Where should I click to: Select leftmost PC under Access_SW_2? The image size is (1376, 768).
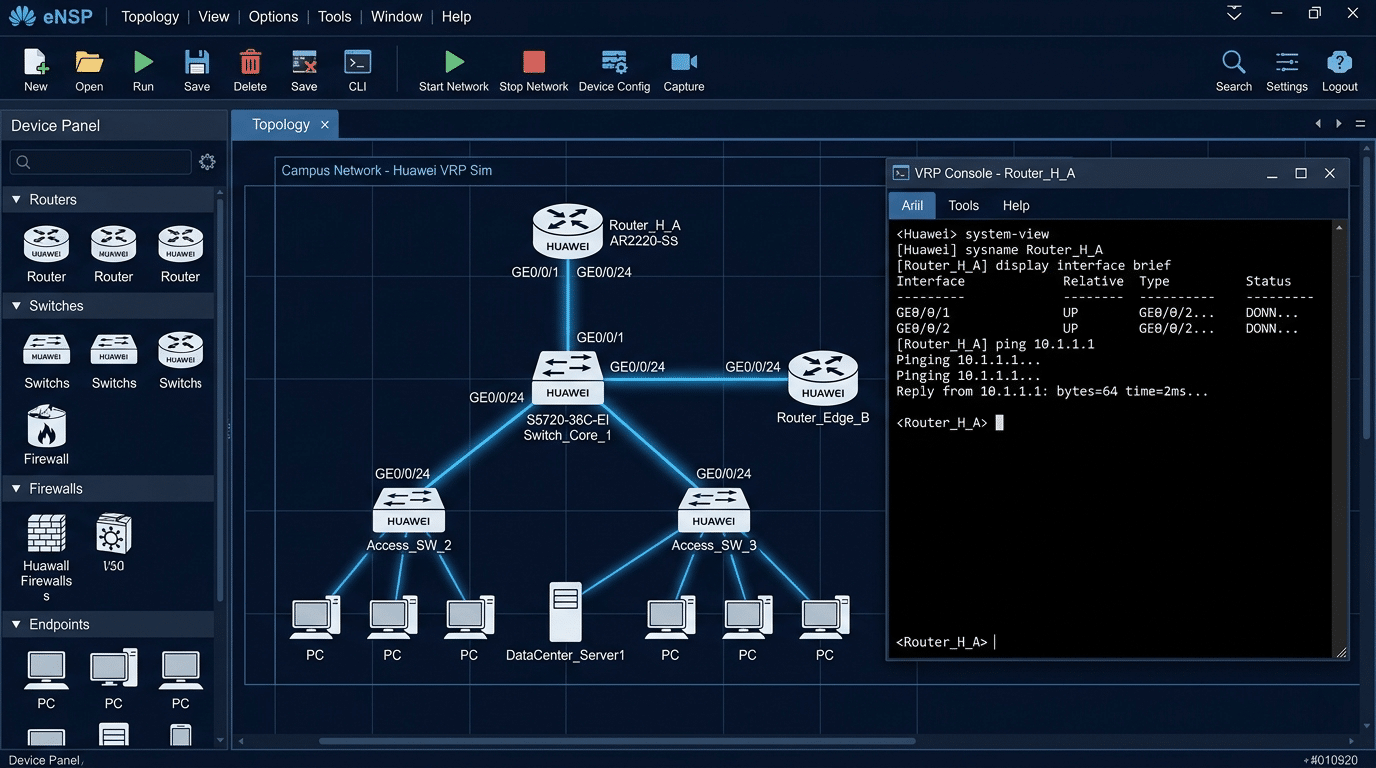tap(315, 619)
